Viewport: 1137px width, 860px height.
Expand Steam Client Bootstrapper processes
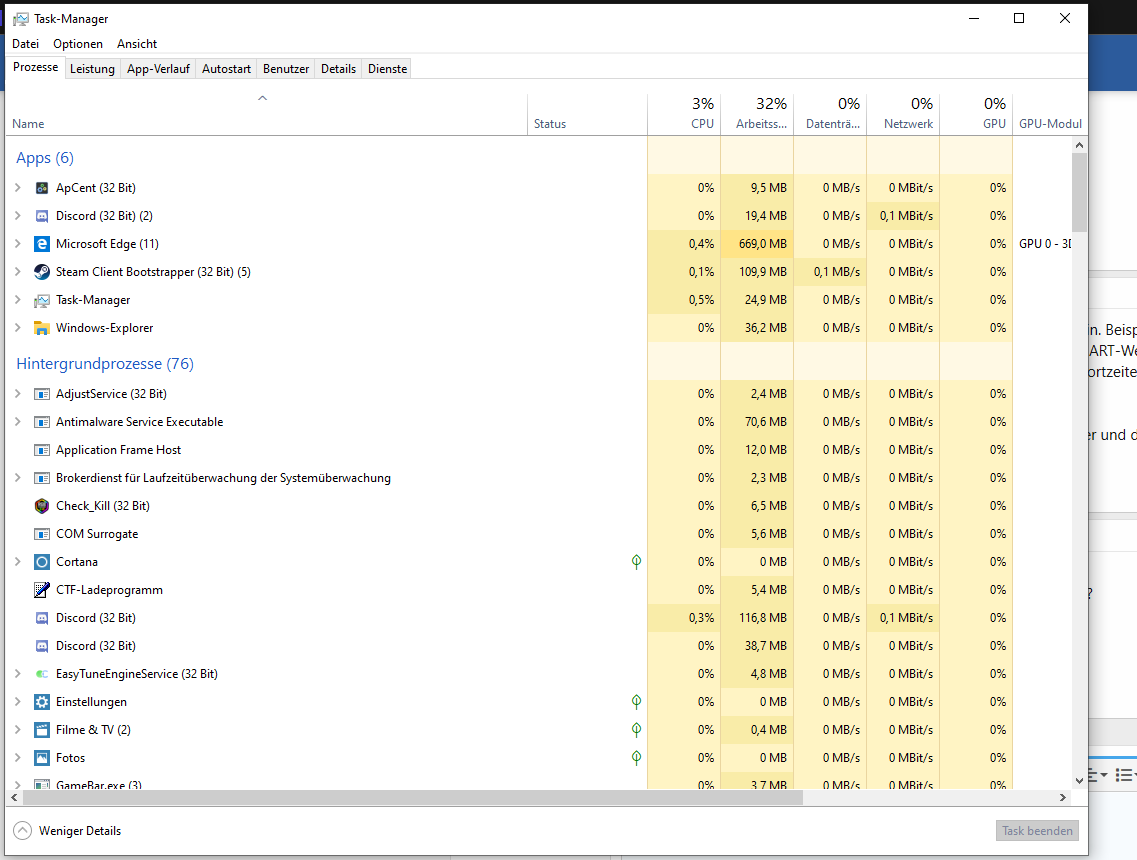coord(18,272)
